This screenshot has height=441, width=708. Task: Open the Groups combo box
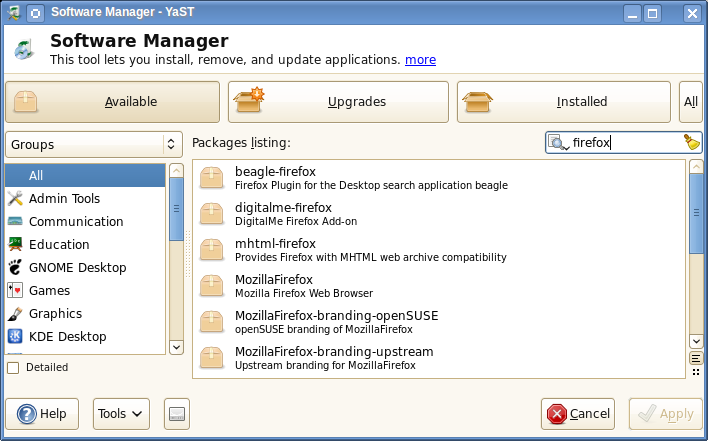tap(94, 144)
